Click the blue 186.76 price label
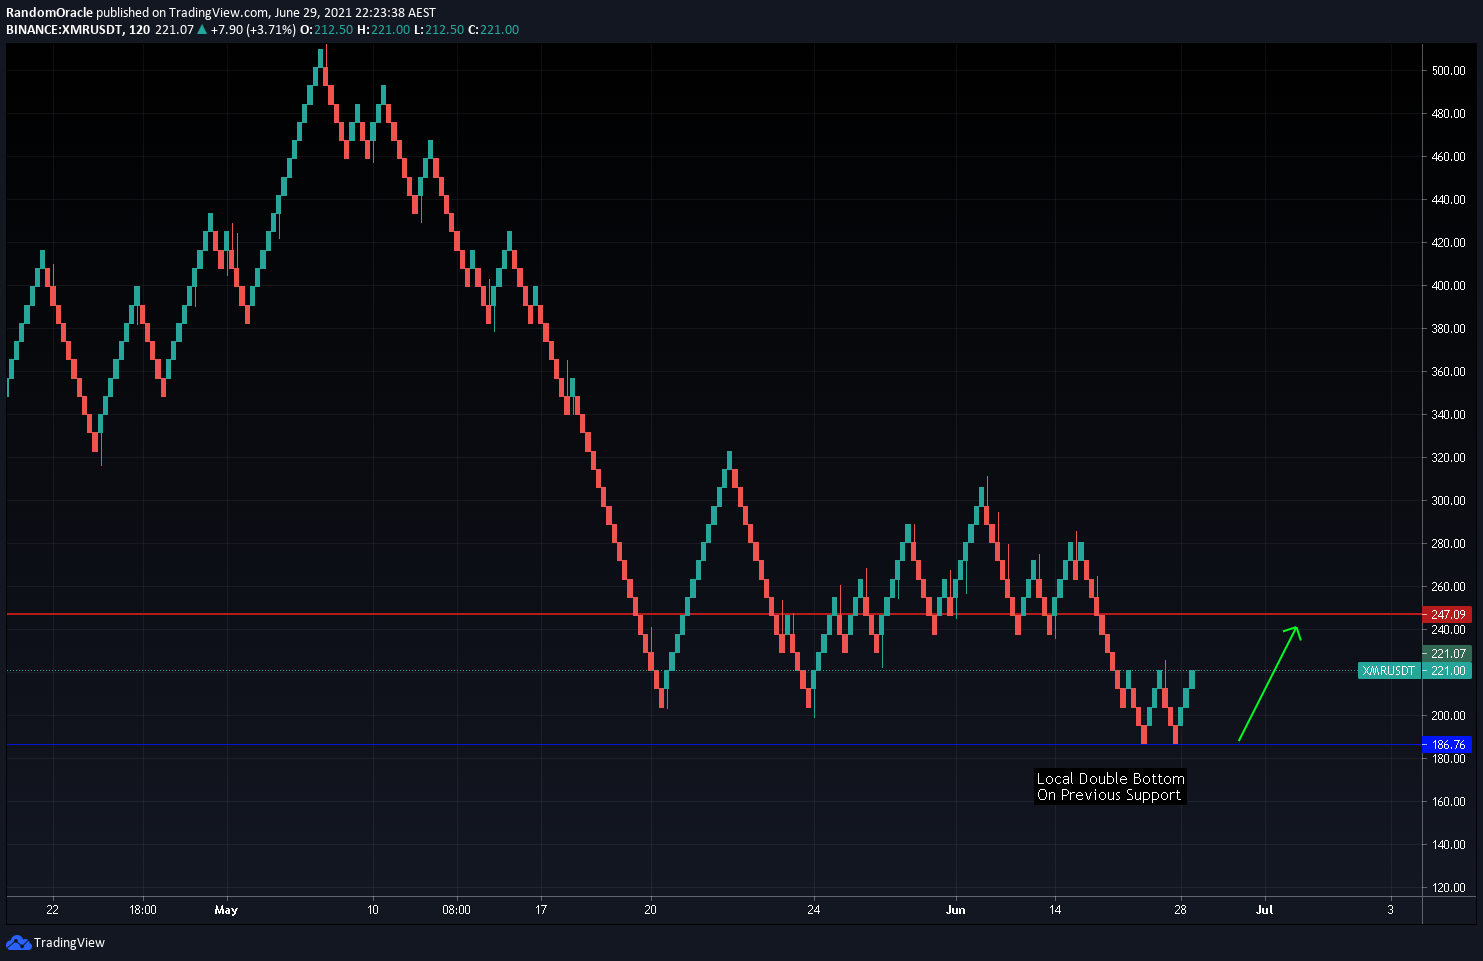 point(1447,744)
